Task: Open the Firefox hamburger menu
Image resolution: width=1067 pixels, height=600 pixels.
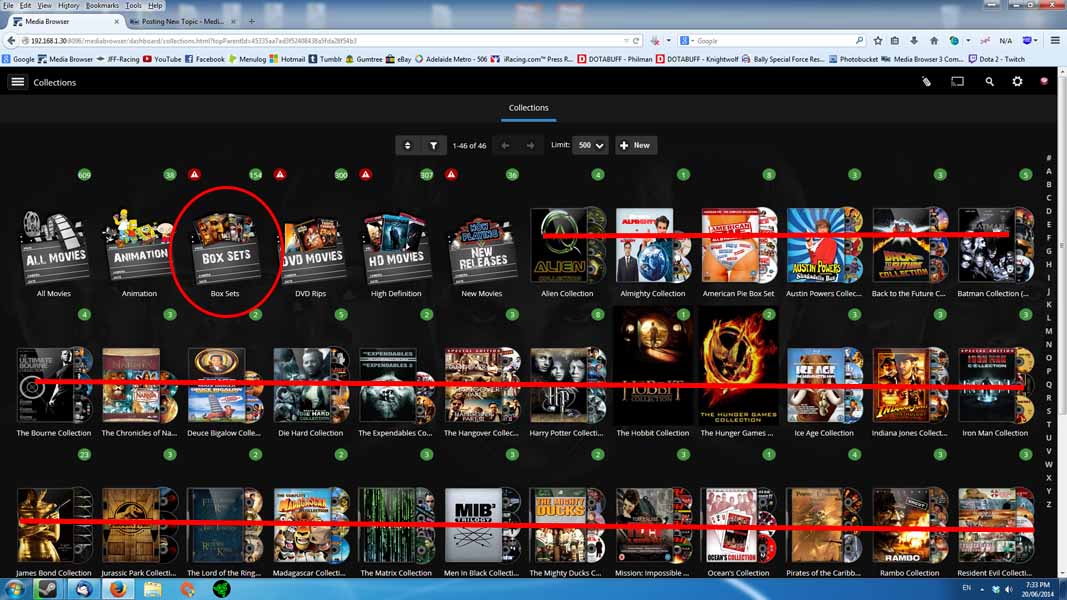Action: point(1055,41)
